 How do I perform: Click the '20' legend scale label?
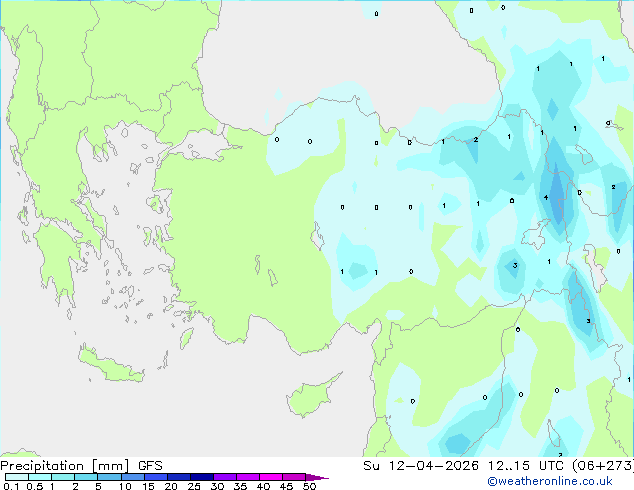point(171,486)
